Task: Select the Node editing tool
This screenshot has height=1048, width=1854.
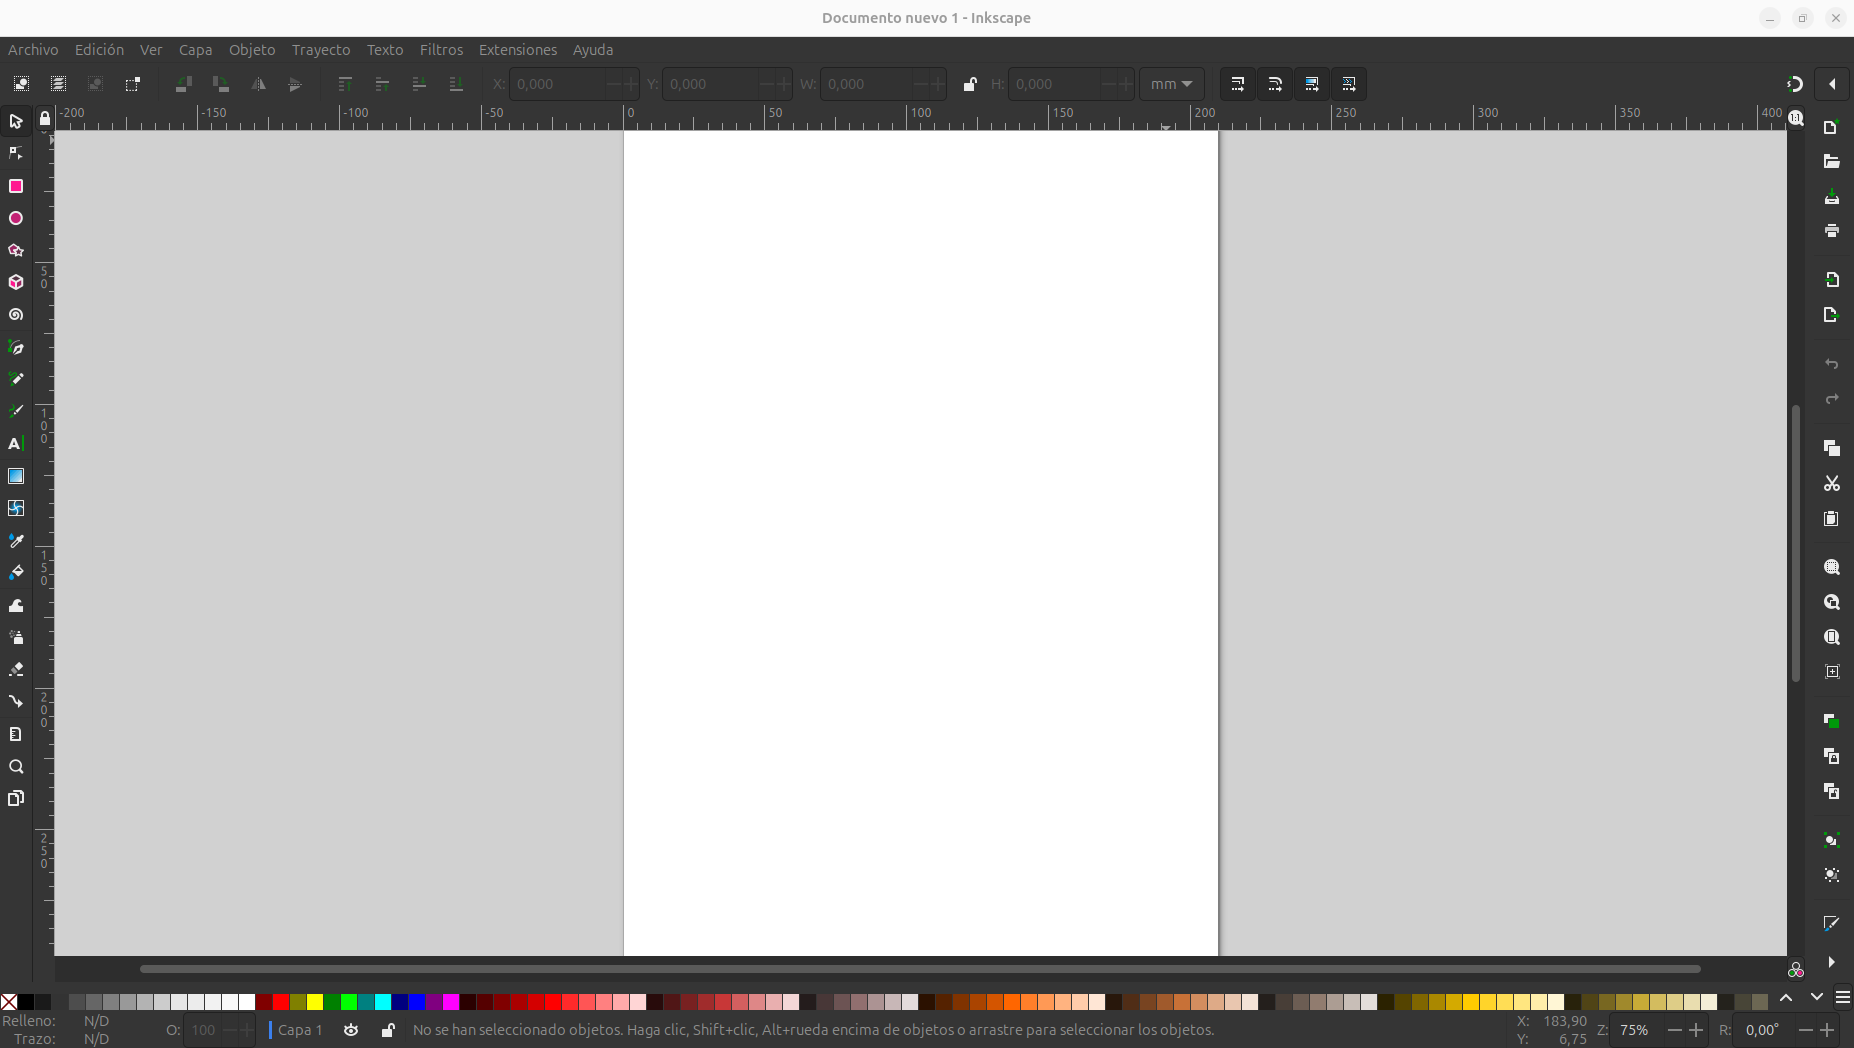Action: [16, 154]
